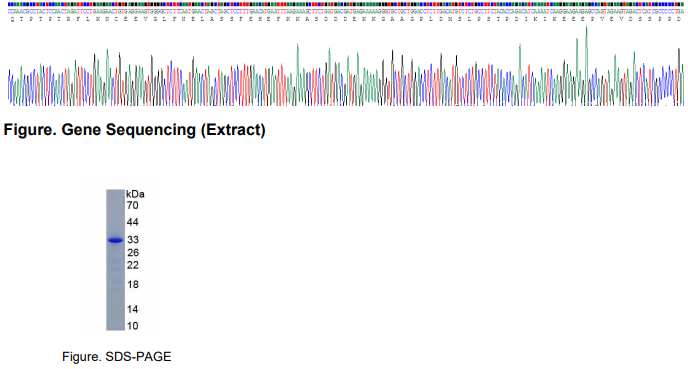Select the 44 kDa marker label

pyautogui.click(x=133, y=222)
